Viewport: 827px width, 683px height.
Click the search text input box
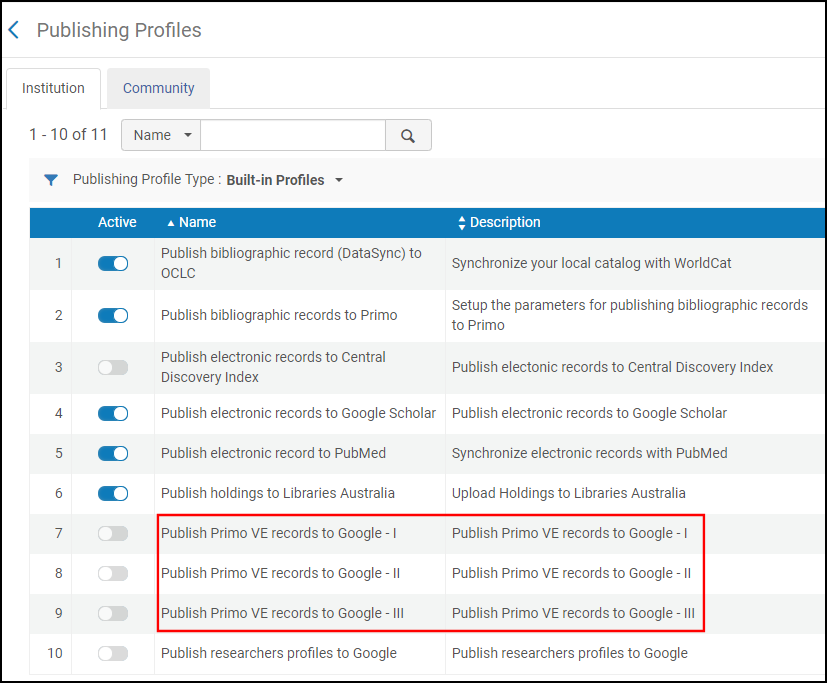(293, 135)
